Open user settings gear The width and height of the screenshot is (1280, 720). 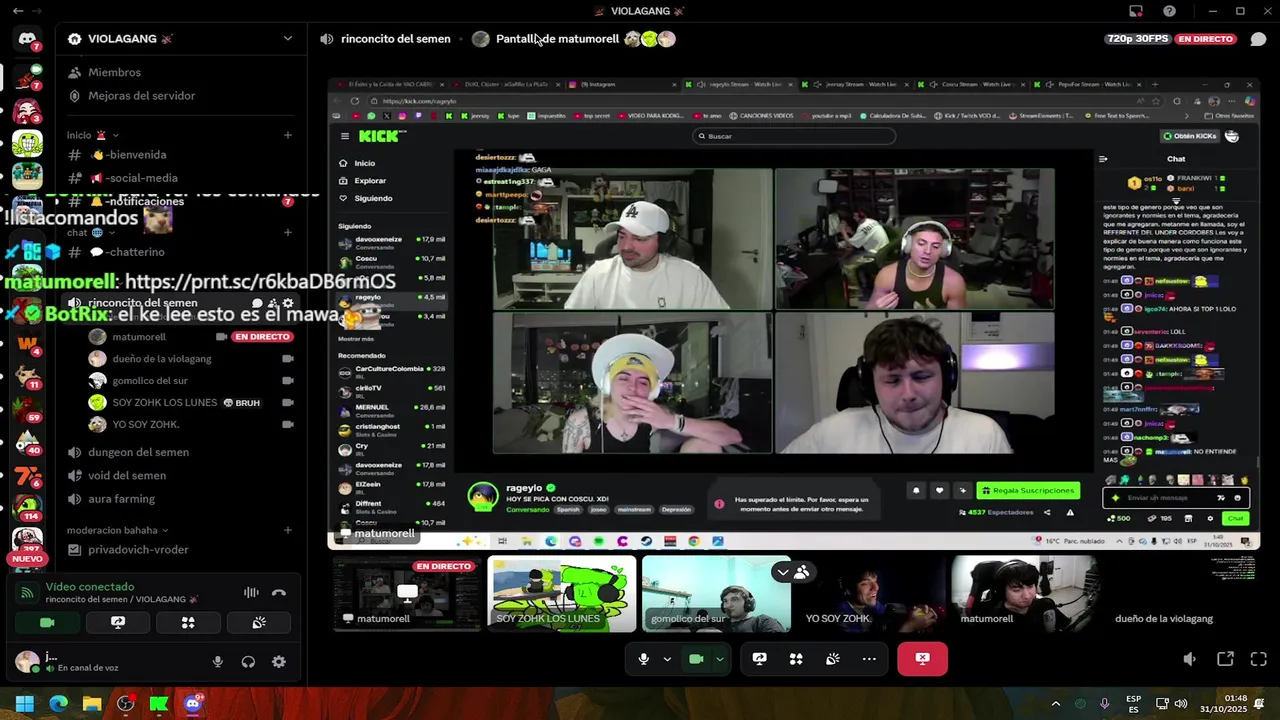[279, 662]
